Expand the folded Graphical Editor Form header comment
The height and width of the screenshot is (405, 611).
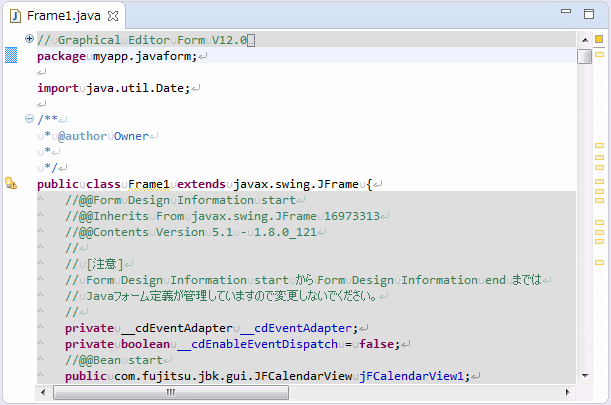click(x=29, y=39)
